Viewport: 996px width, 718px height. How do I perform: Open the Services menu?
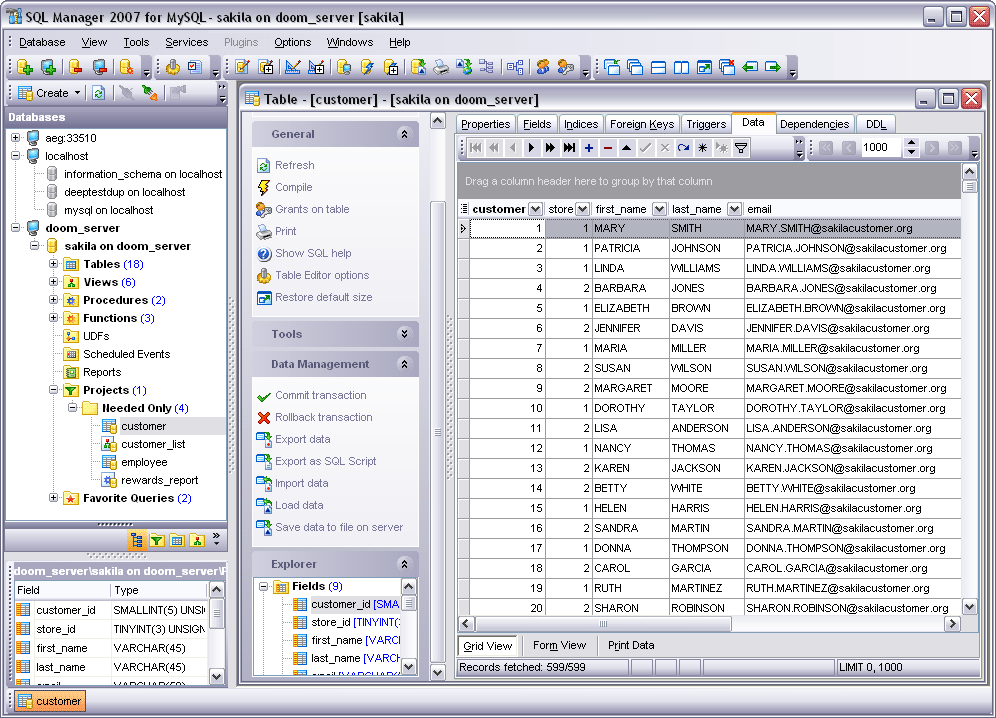[x=187, y=42]
